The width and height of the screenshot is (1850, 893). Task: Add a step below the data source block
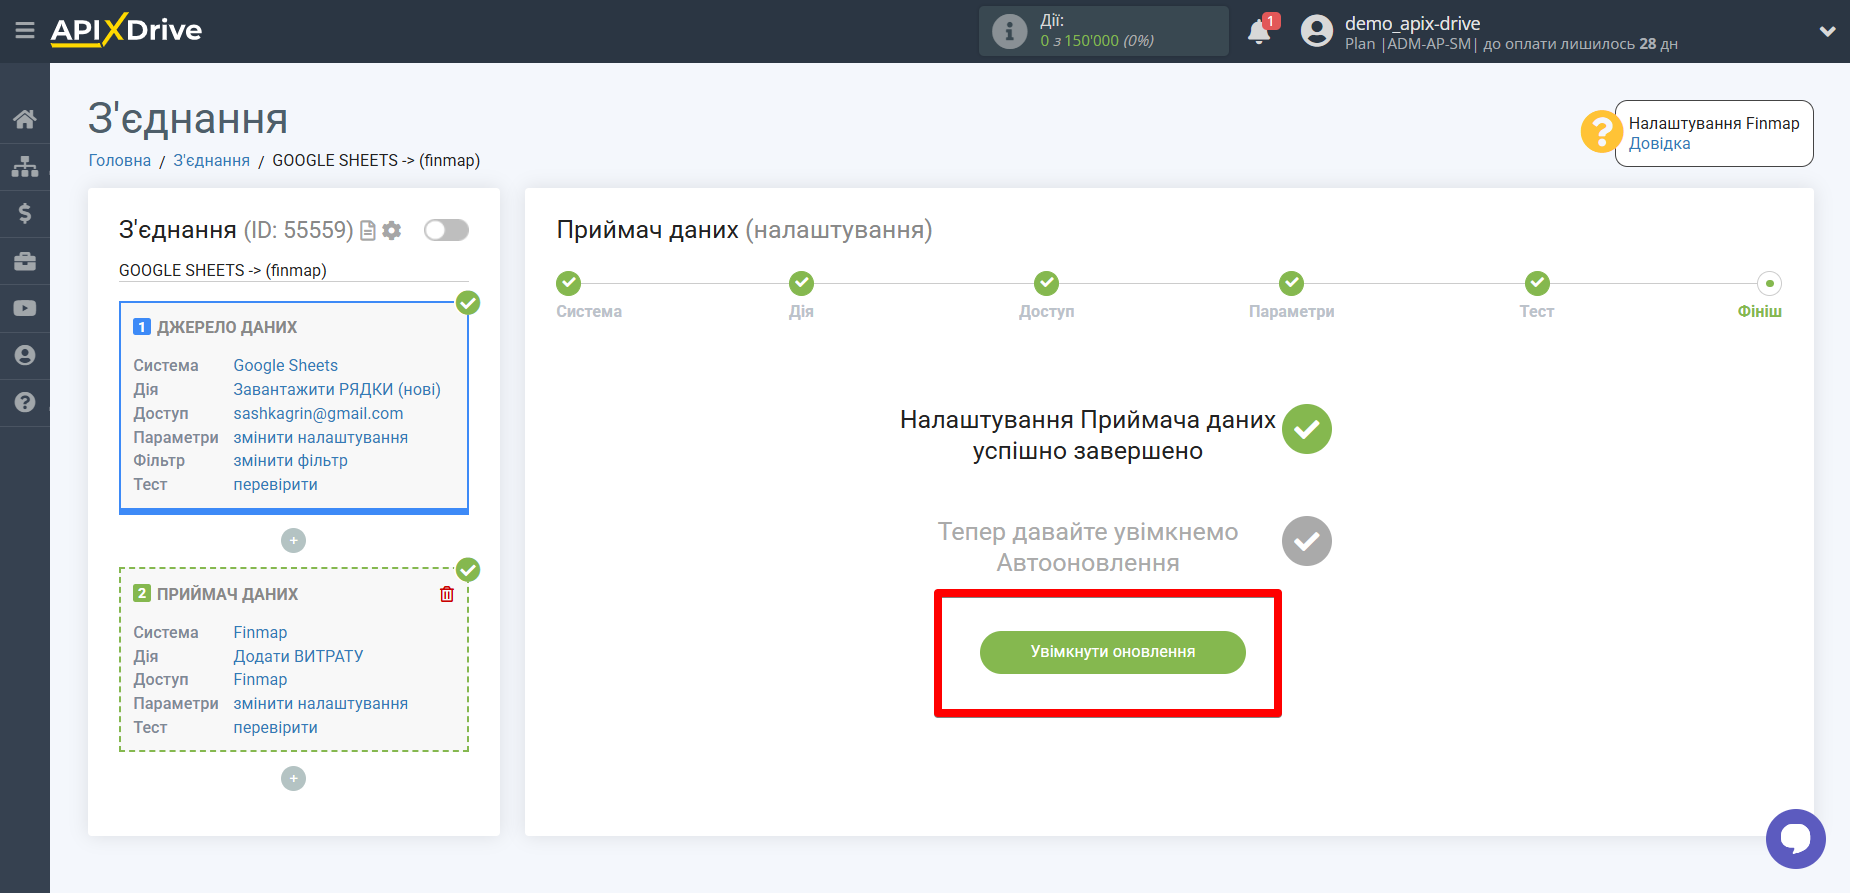(293, 541)
